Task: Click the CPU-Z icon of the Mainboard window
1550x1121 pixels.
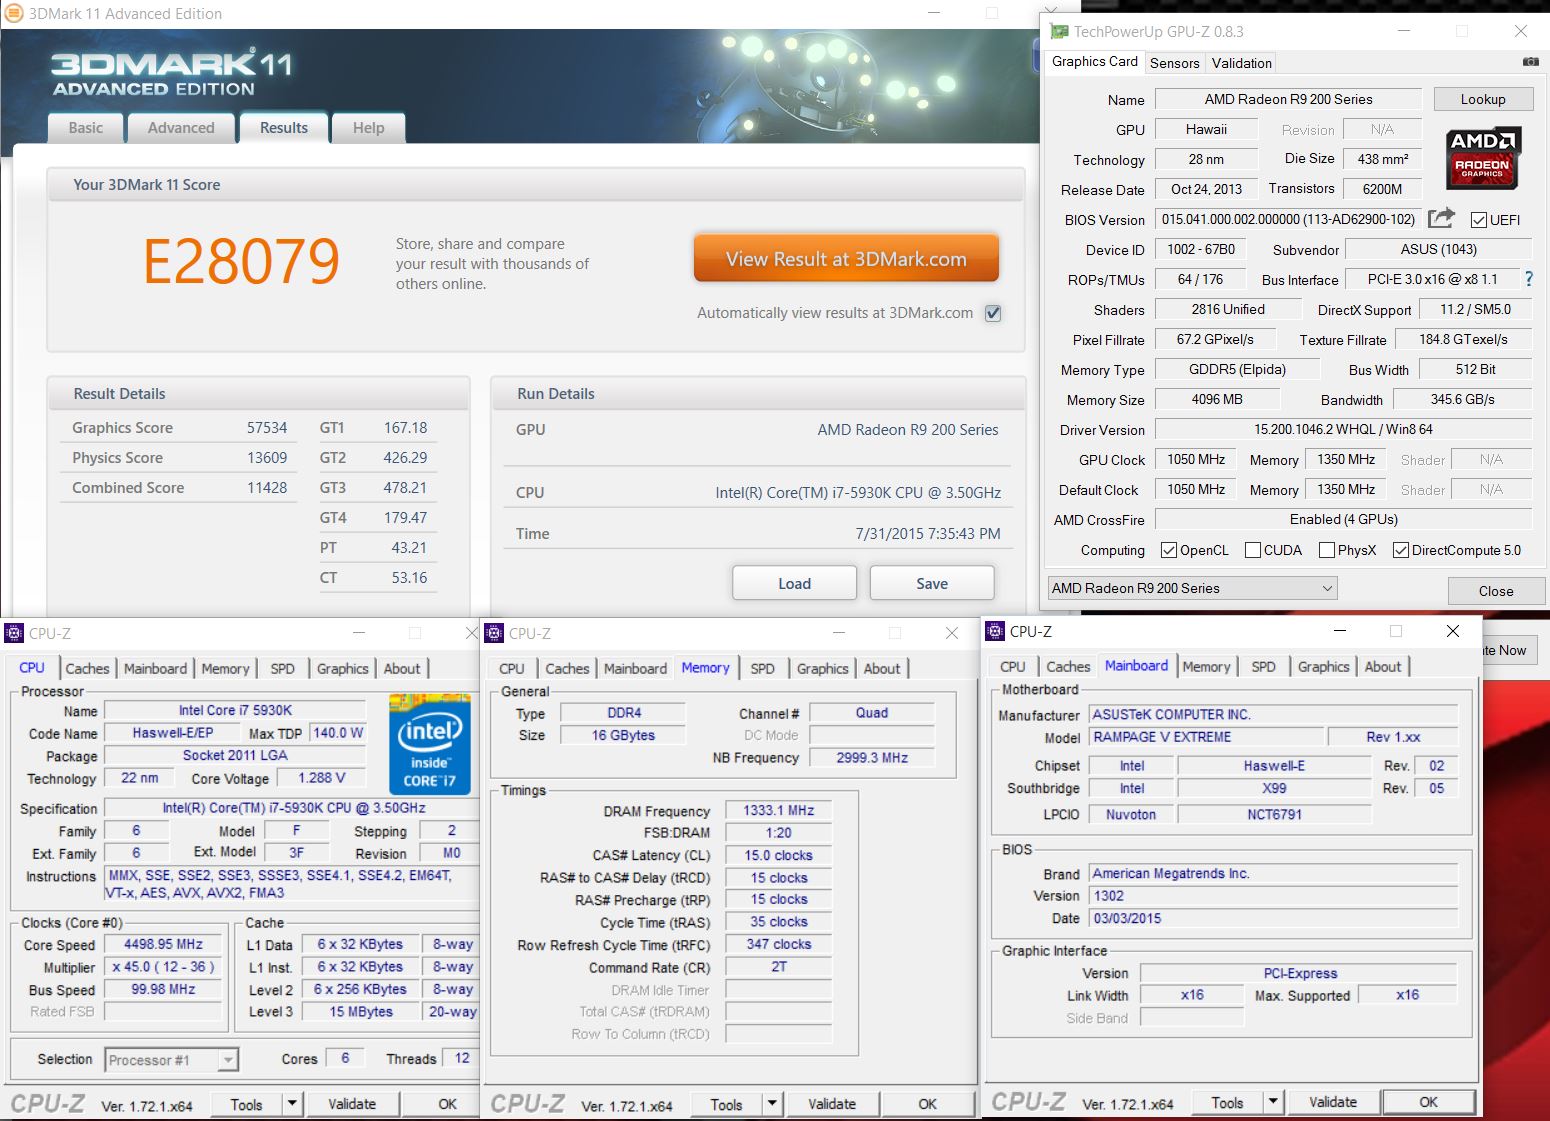Action: click(995, 631)
